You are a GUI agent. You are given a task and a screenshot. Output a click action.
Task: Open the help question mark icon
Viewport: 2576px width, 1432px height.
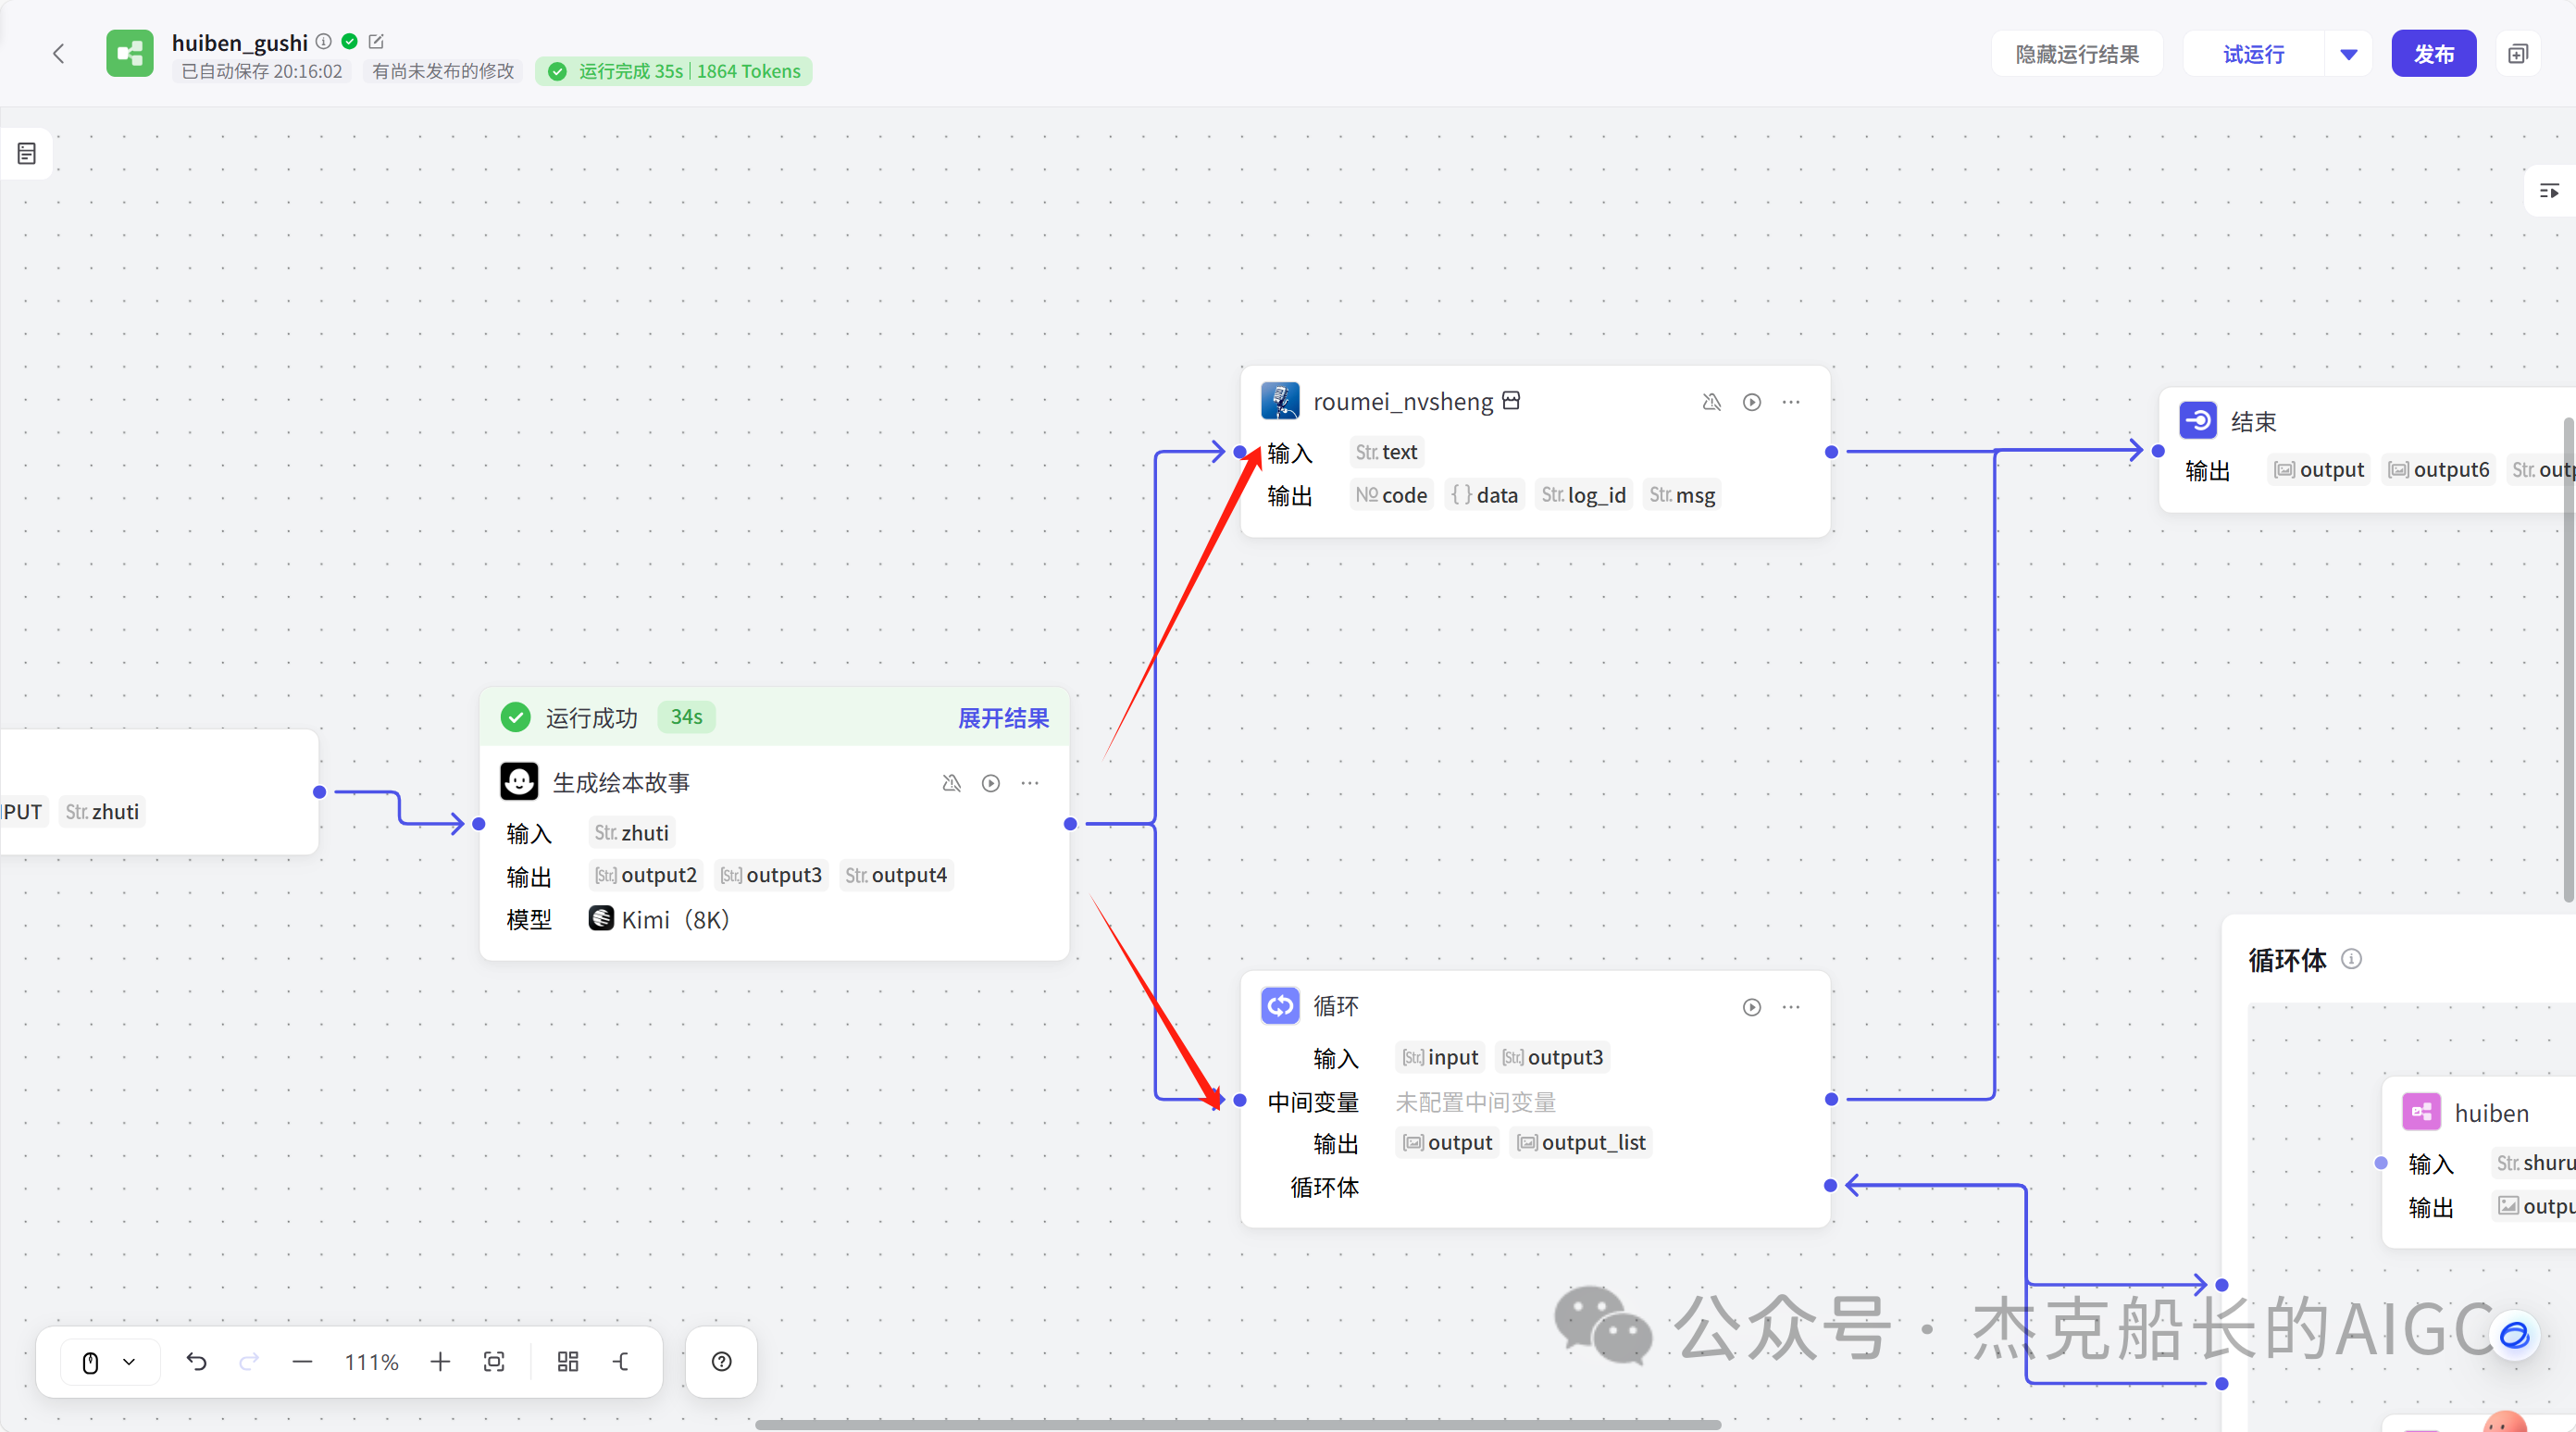[x=721, y=1361]
